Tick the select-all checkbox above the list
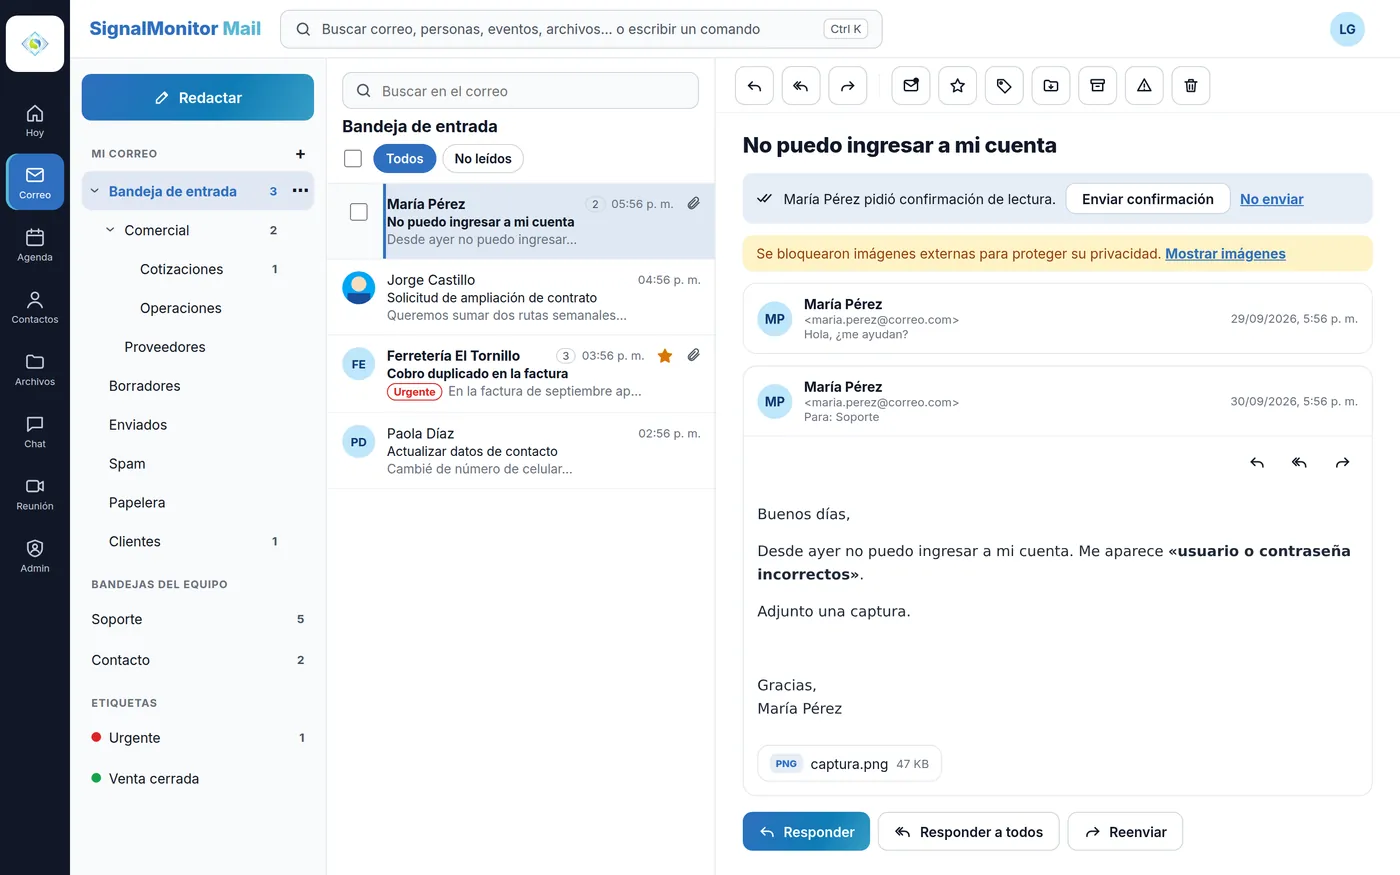The width and height of the screenshot is (1400, 875). tap(352, 159)
